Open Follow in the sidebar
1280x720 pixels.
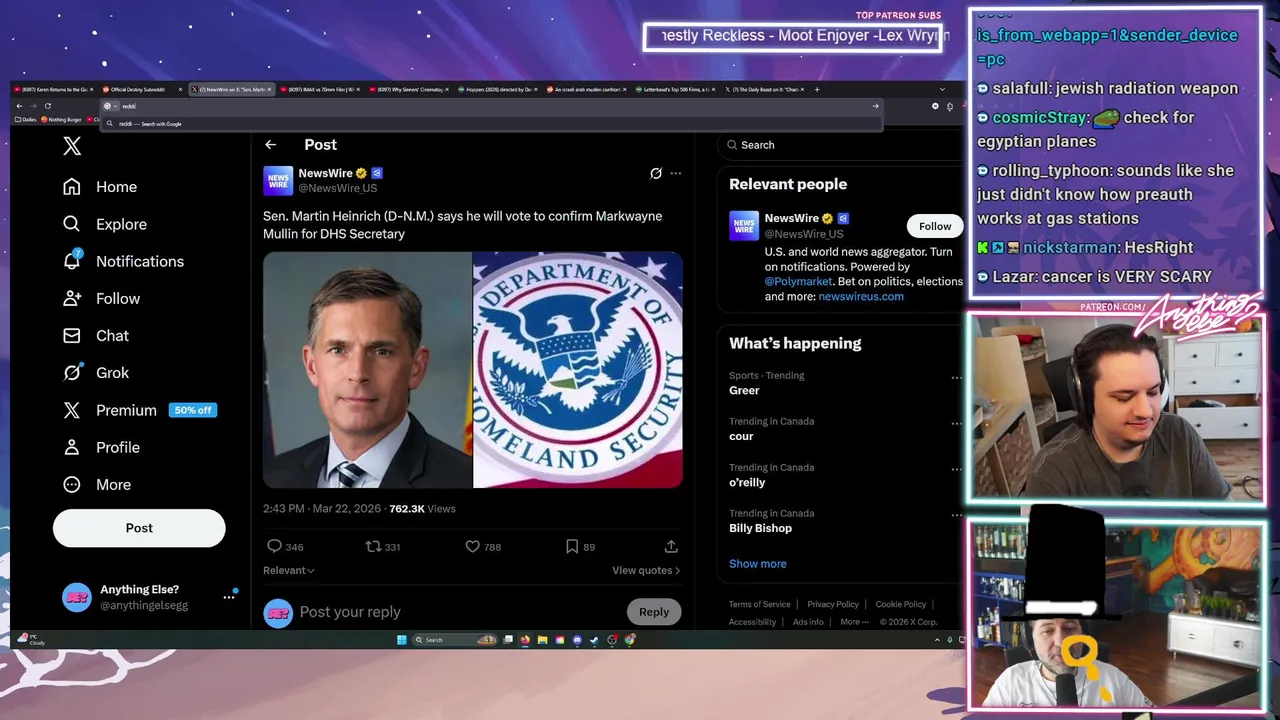coord(100,298)
